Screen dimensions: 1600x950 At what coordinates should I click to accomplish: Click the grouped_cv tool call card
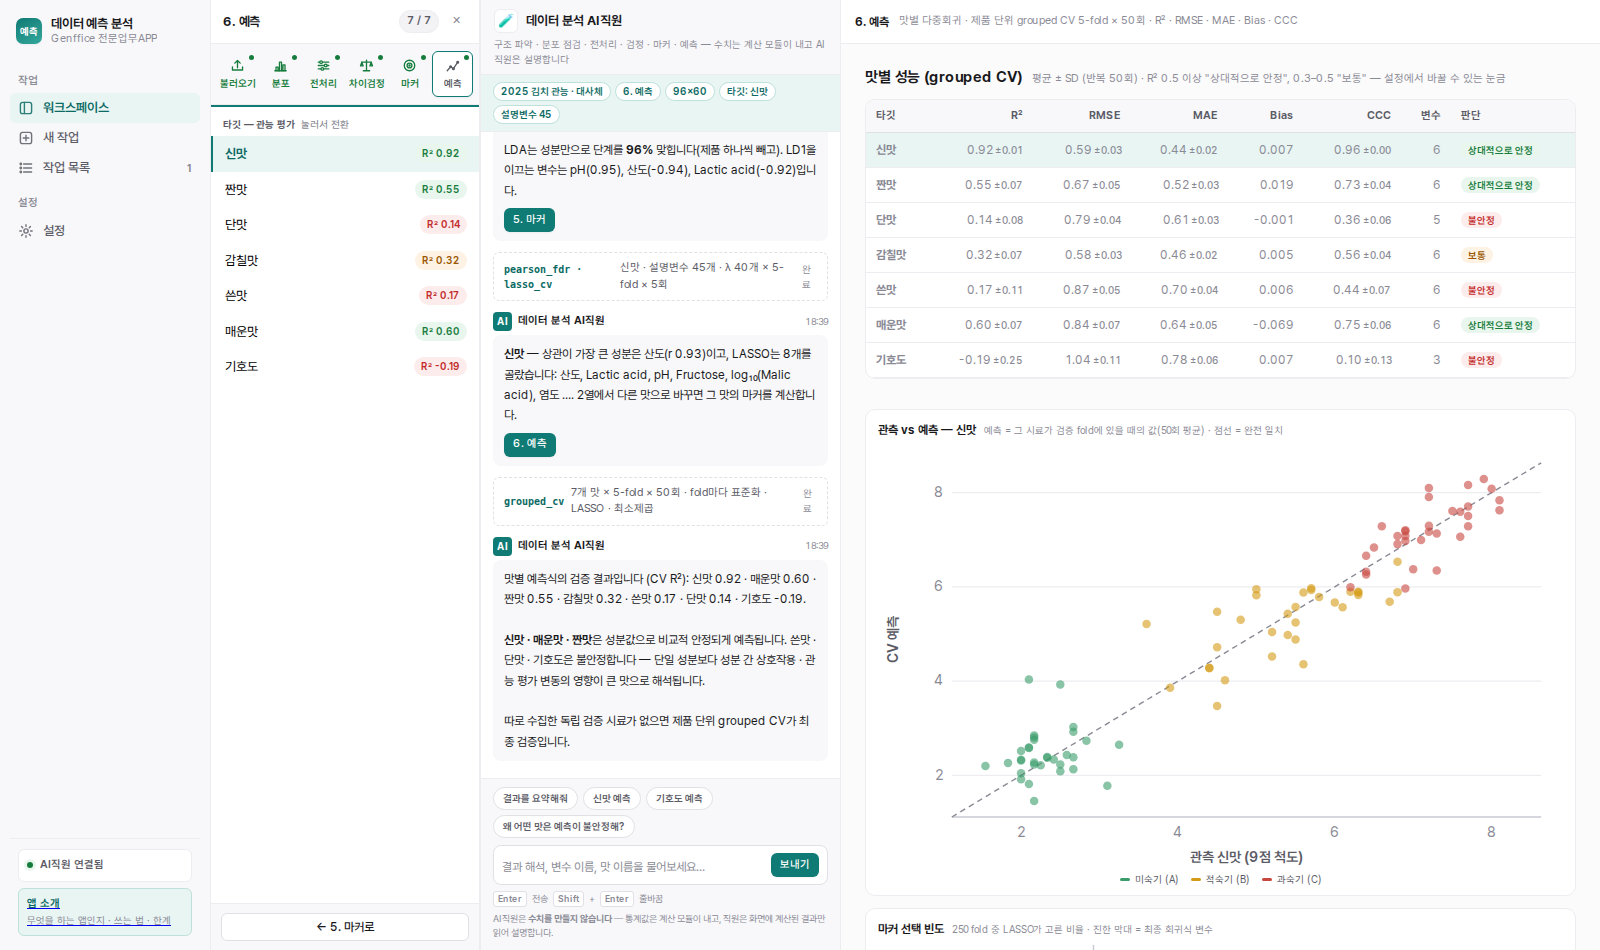point(660,501)
